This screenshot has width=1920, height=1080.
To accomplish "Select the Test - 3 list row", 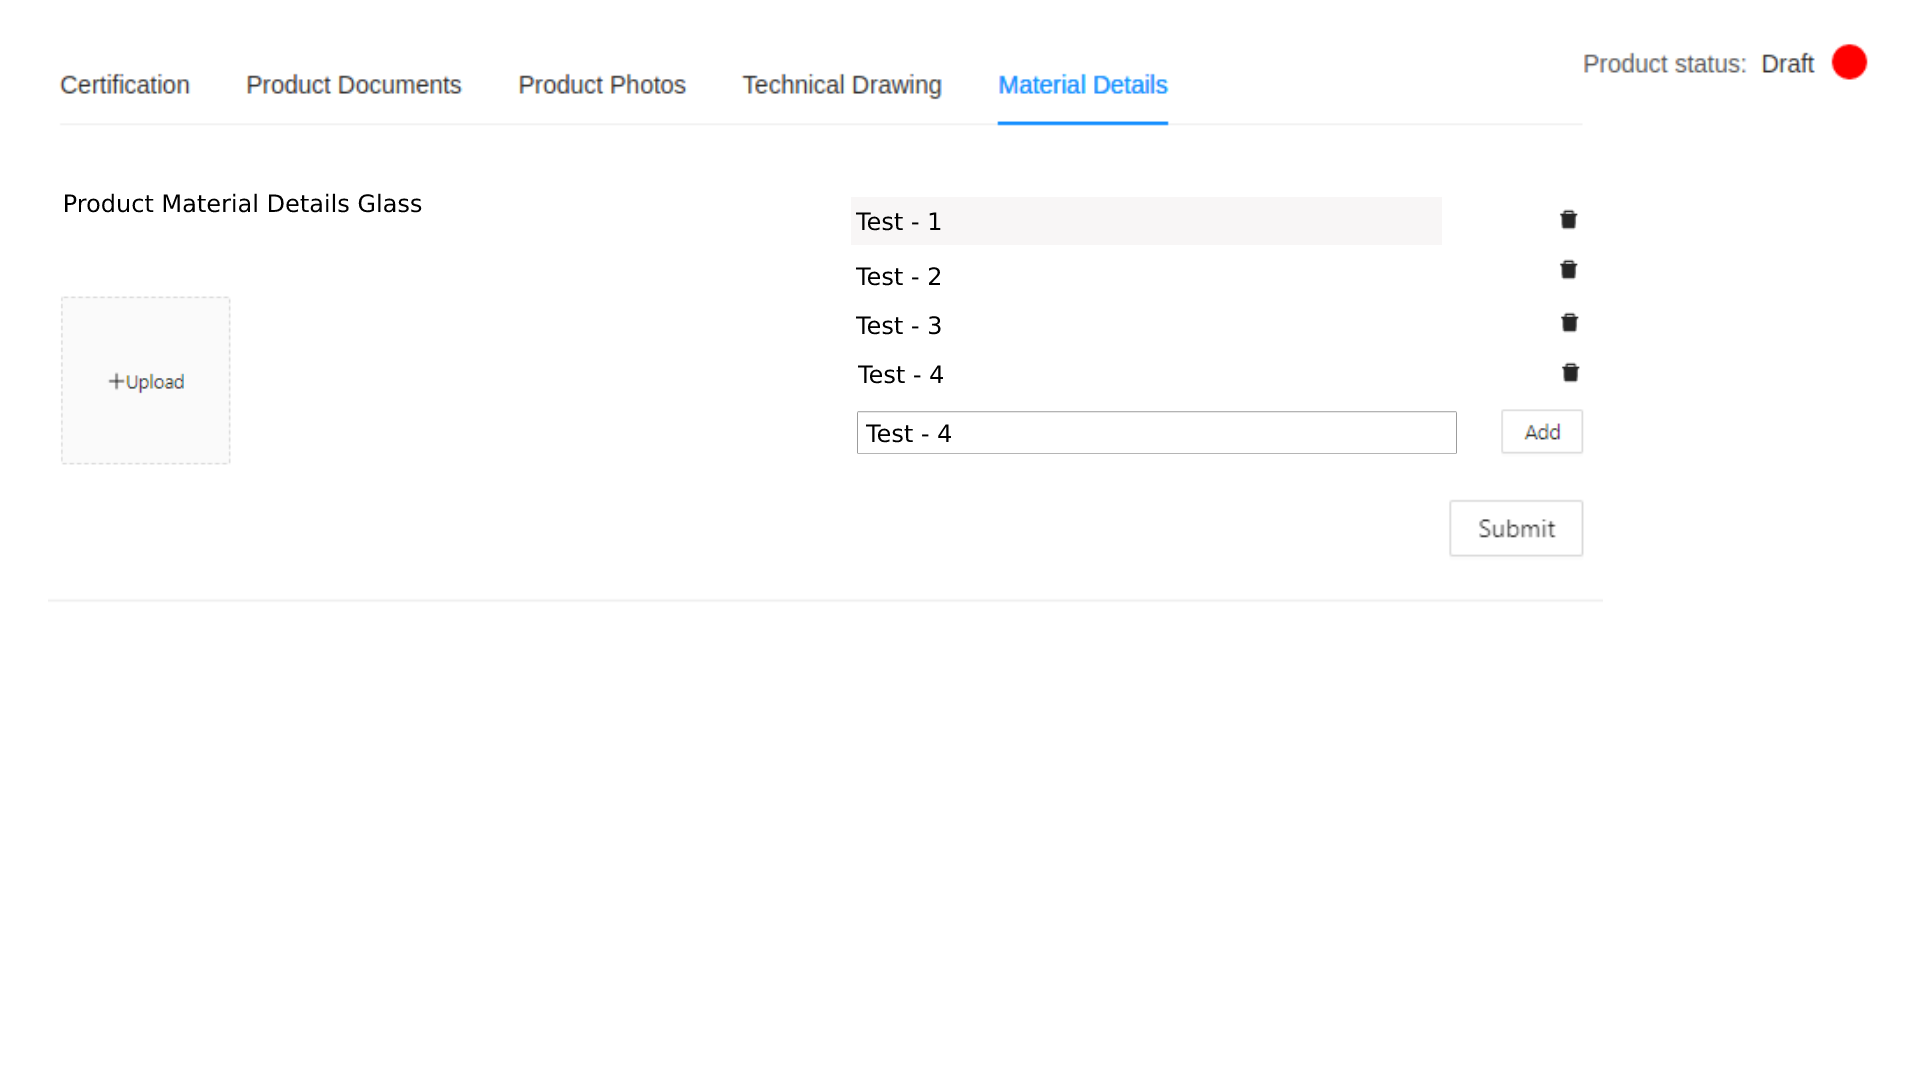I will (x=899, y=325).
